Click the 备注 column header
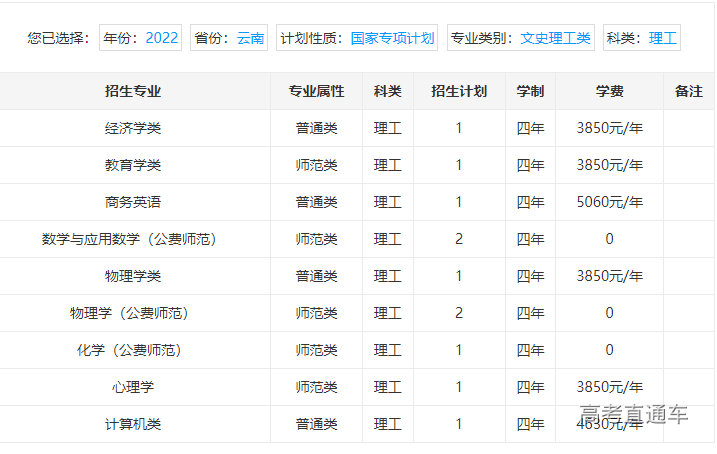 689,91
